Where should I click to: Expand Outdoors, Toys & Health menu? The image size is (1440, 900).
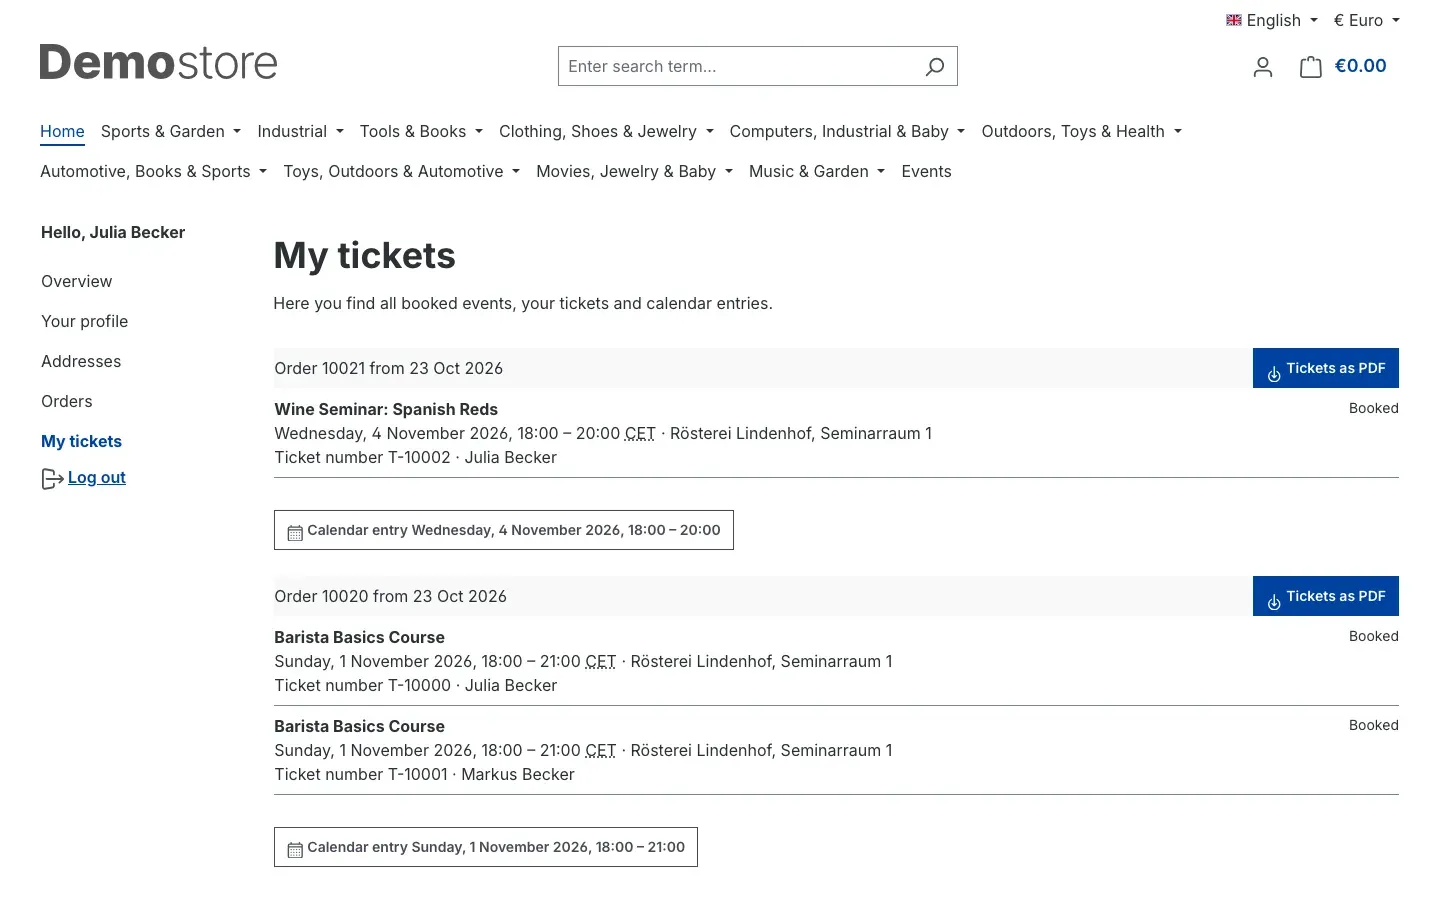coord(1081,131)
